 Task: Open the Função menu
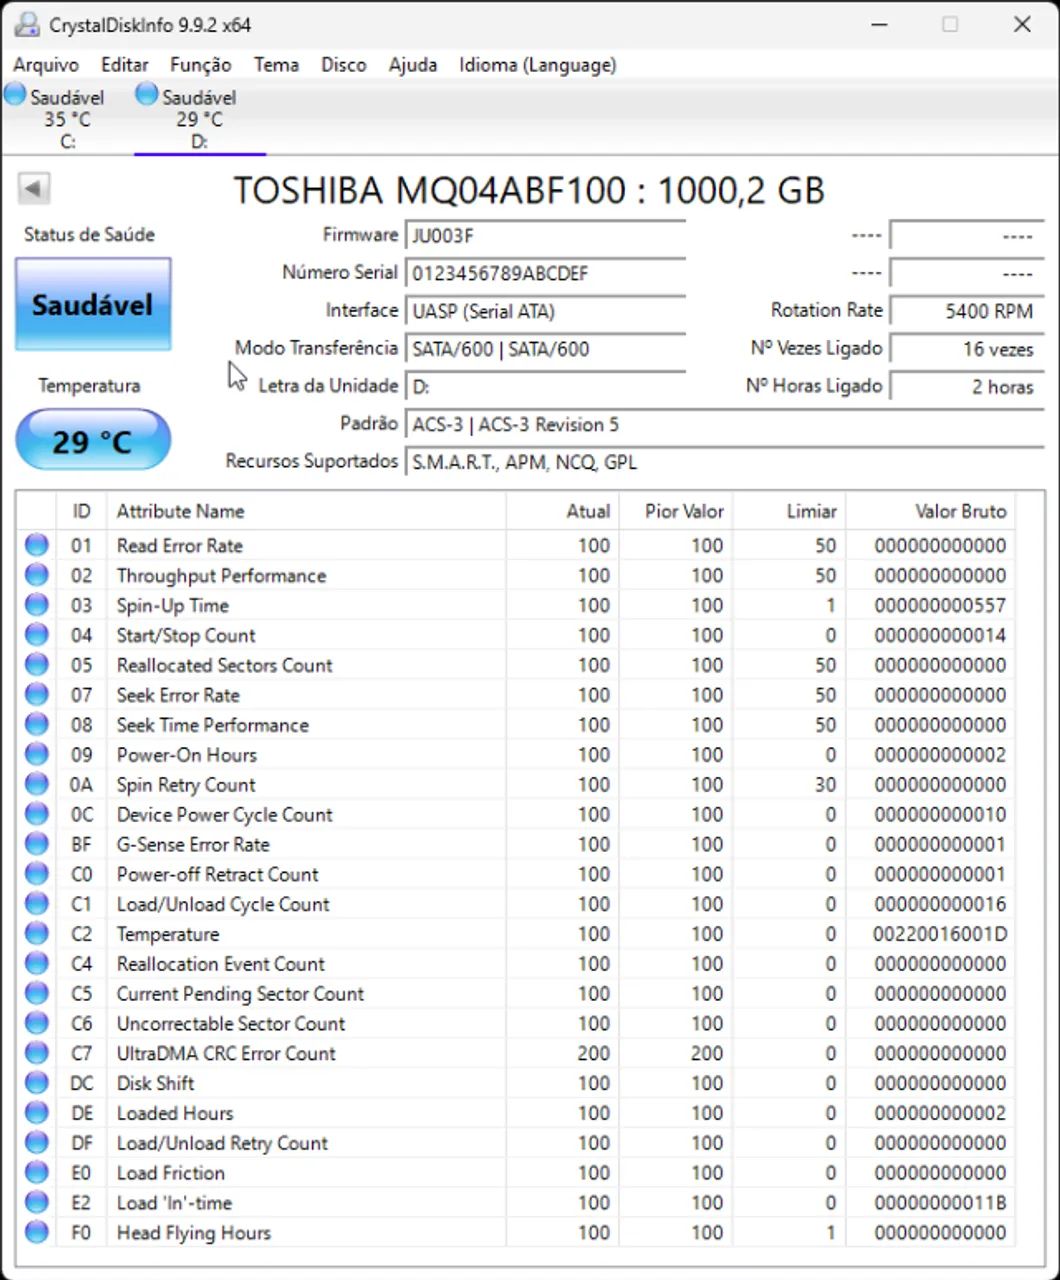(x=201, y=65)
